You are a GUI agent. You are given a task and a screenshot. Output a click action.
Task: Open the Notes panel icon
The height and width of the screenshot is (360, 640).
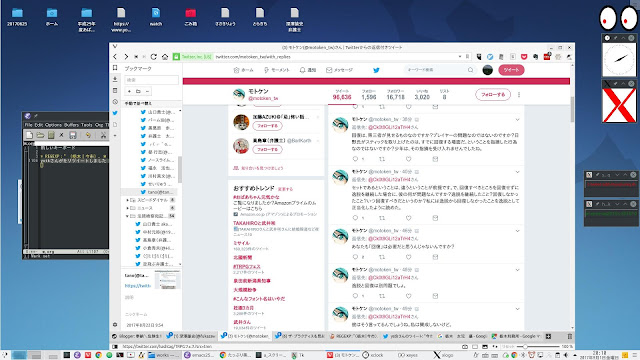[115, 91]
